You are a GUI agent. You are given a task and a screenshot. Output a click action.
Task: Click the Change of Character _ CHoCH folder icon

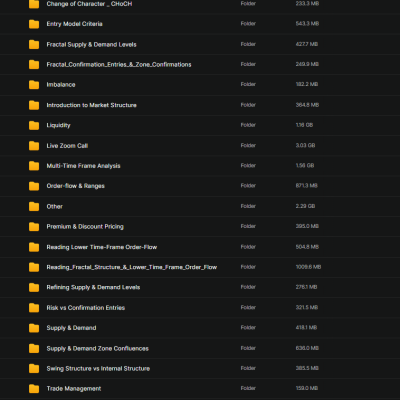tap(34, 4)
